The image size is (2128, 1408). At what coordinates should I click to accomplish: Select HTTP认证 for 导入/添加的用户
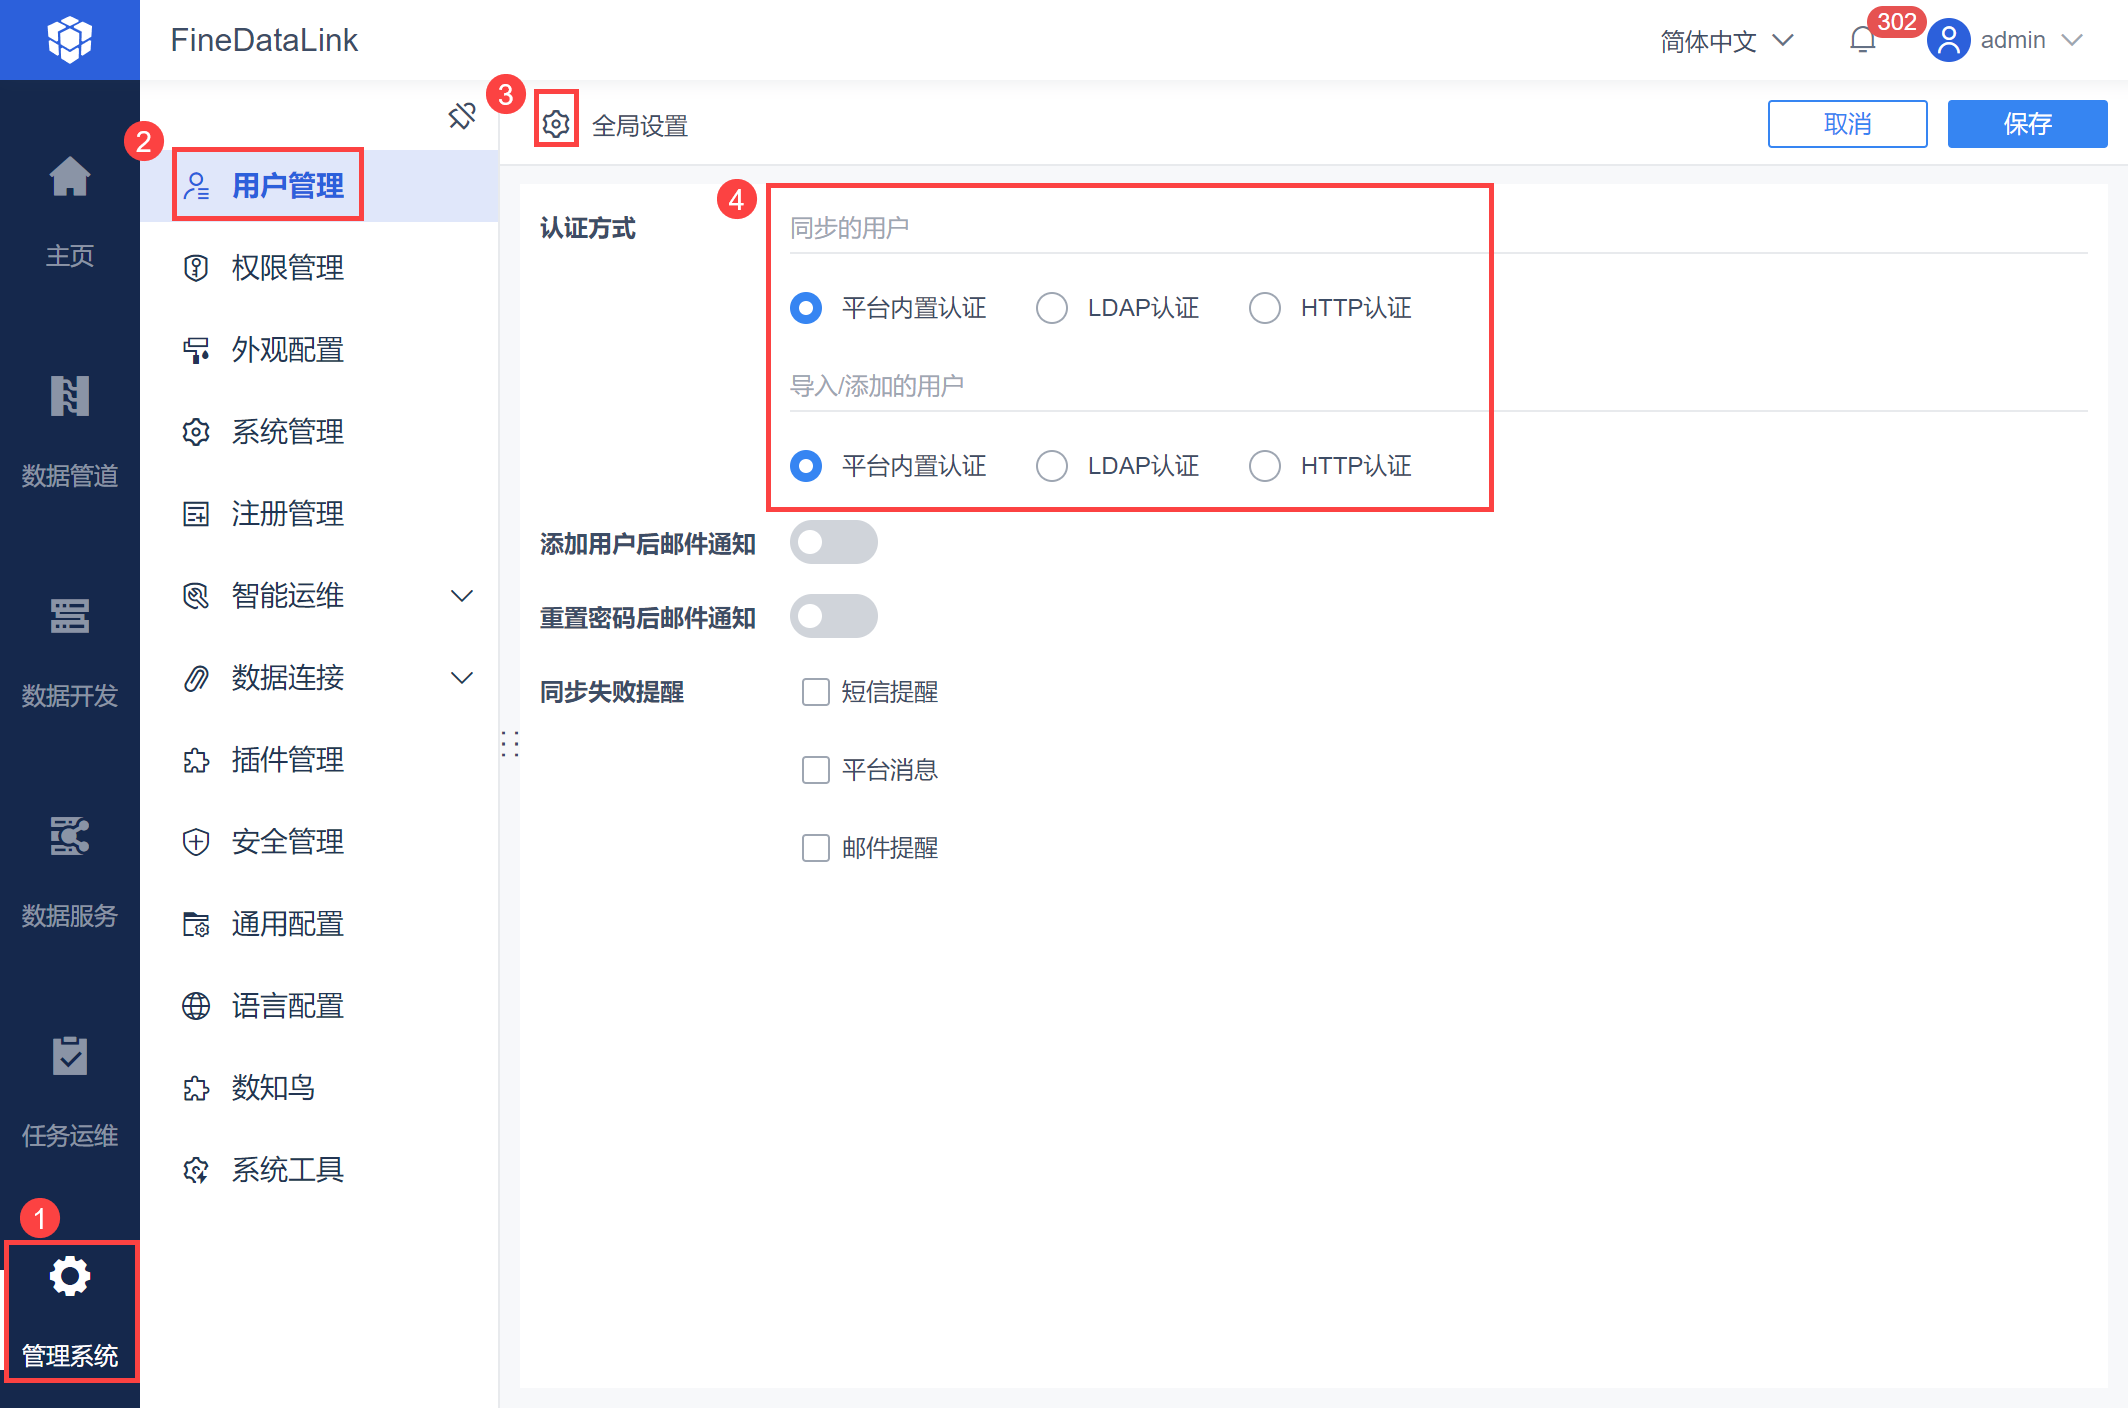pyautogui.click(x=1264, y=466)
